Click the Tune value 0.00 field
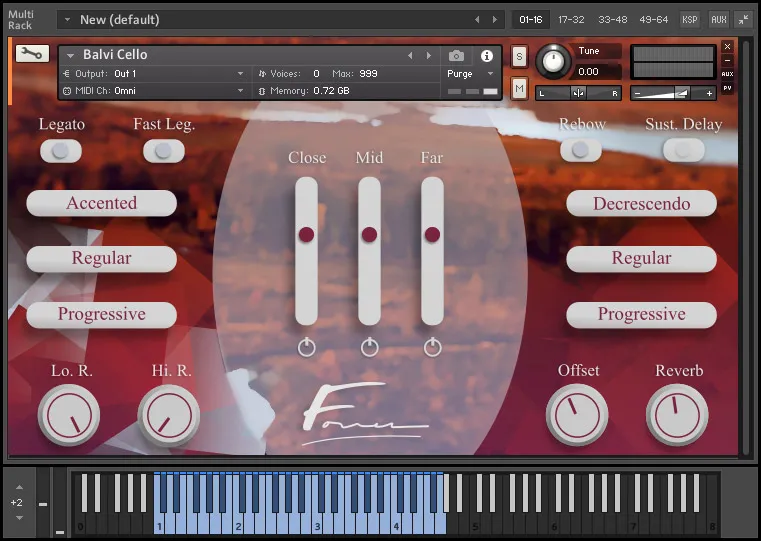Screen dimensions: 761x541 click(x=598, y=72)
